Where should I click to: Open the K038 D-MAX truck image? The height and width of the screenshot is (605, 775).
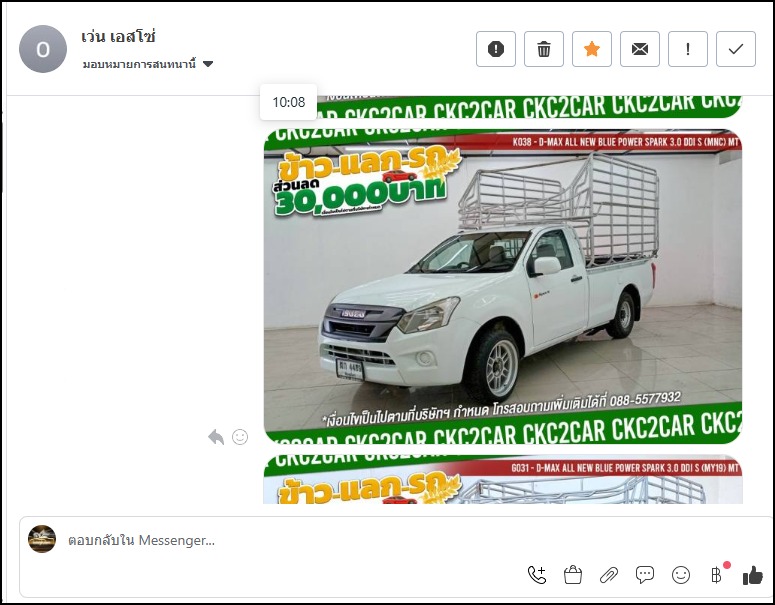pyautogui.click(x=503, y=286)
